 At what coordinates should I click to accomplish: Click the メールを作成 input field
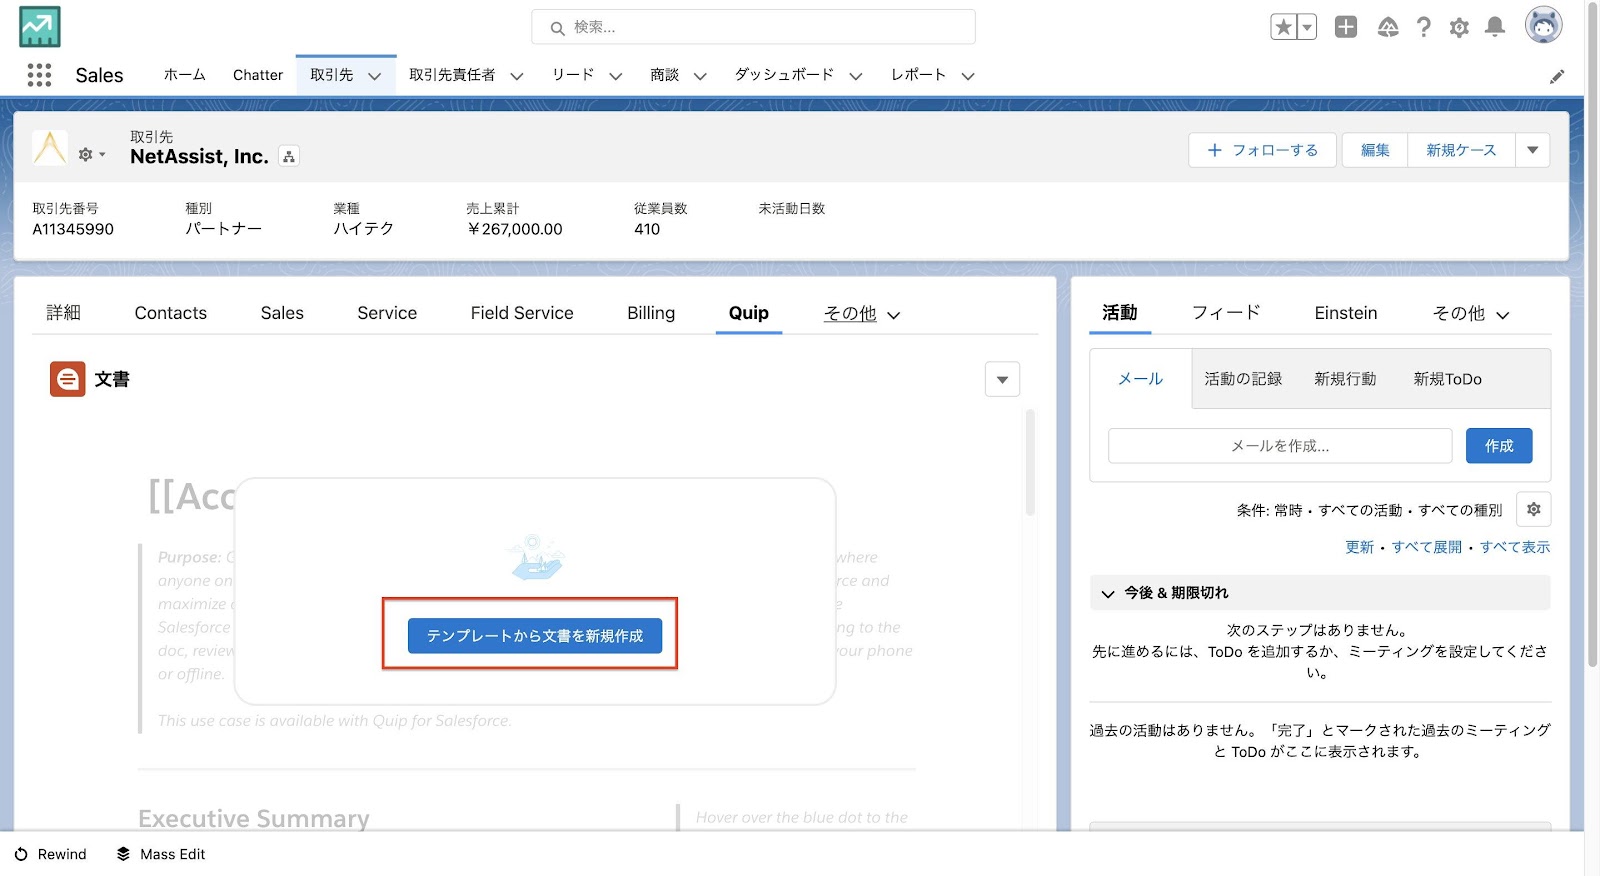pyautogui.click(x=1280, y=446)
